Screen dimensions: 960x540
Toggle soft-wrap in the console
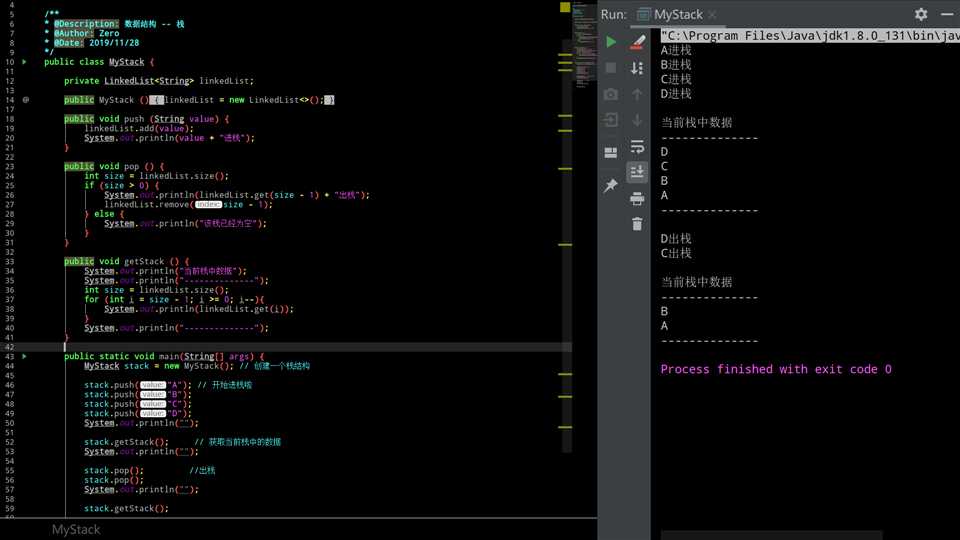point(637,146)
